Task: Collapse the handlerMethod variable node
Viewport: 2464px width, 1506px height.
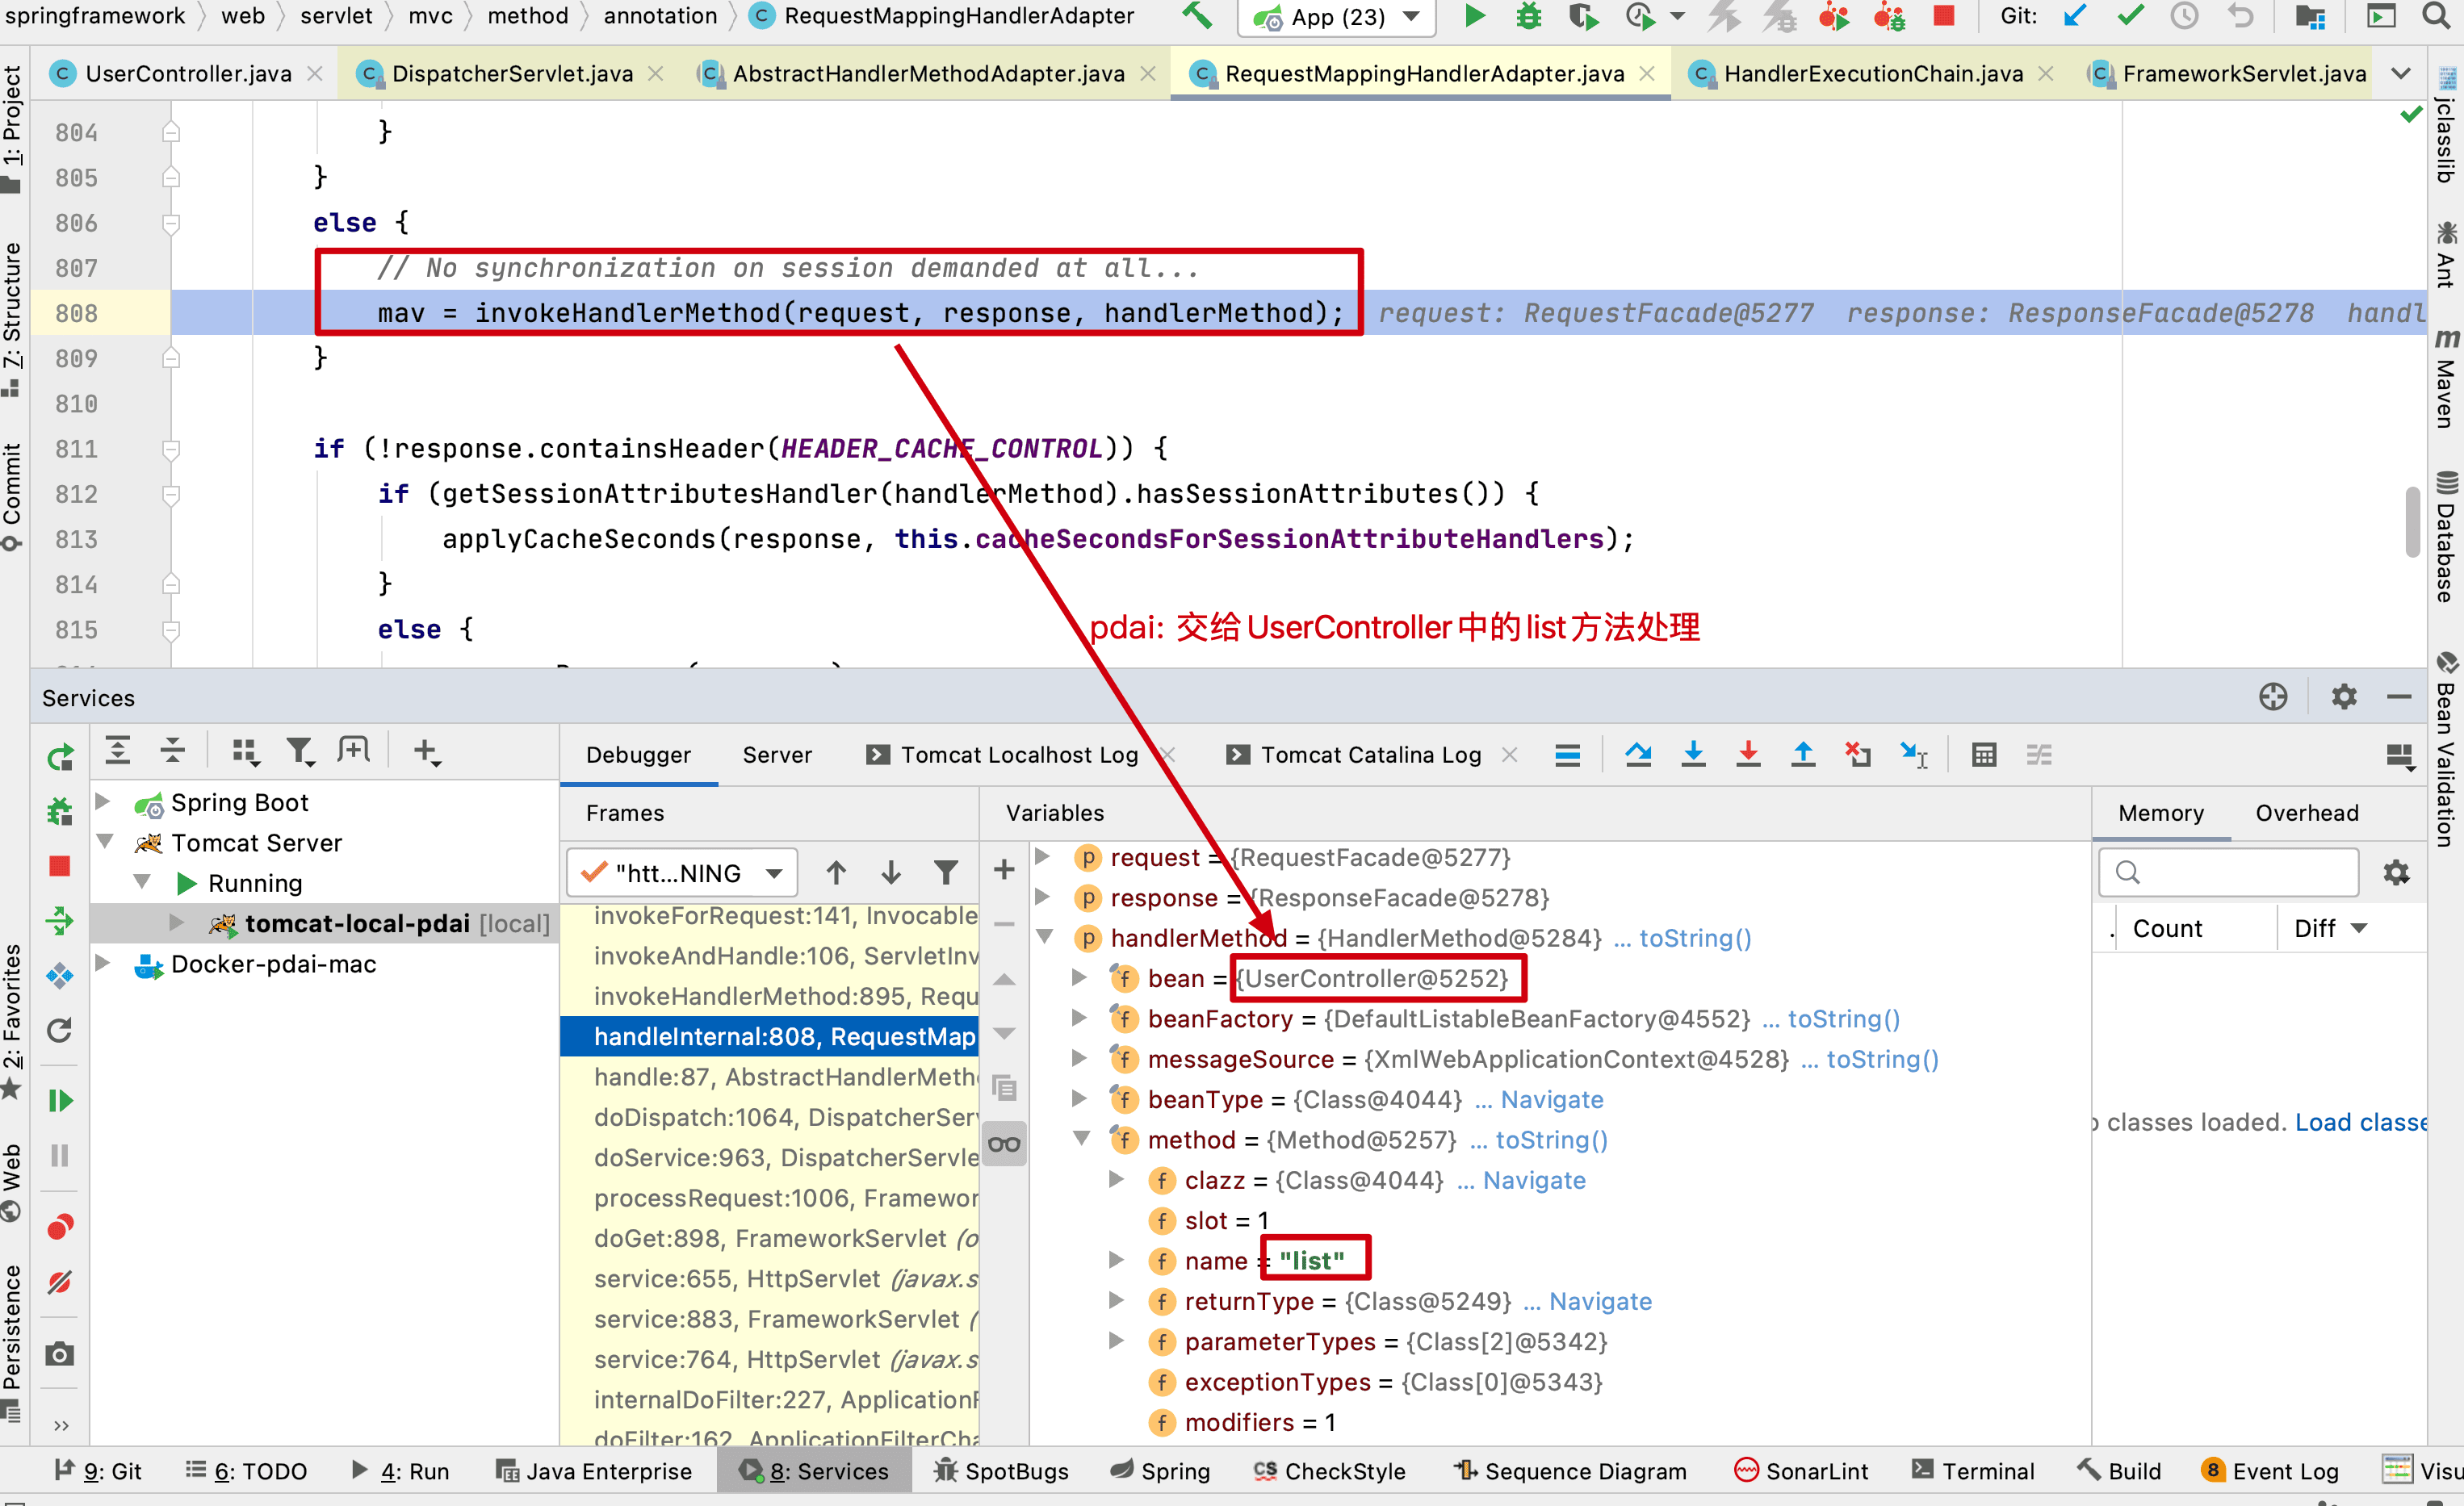Action: pos(1045,937)
